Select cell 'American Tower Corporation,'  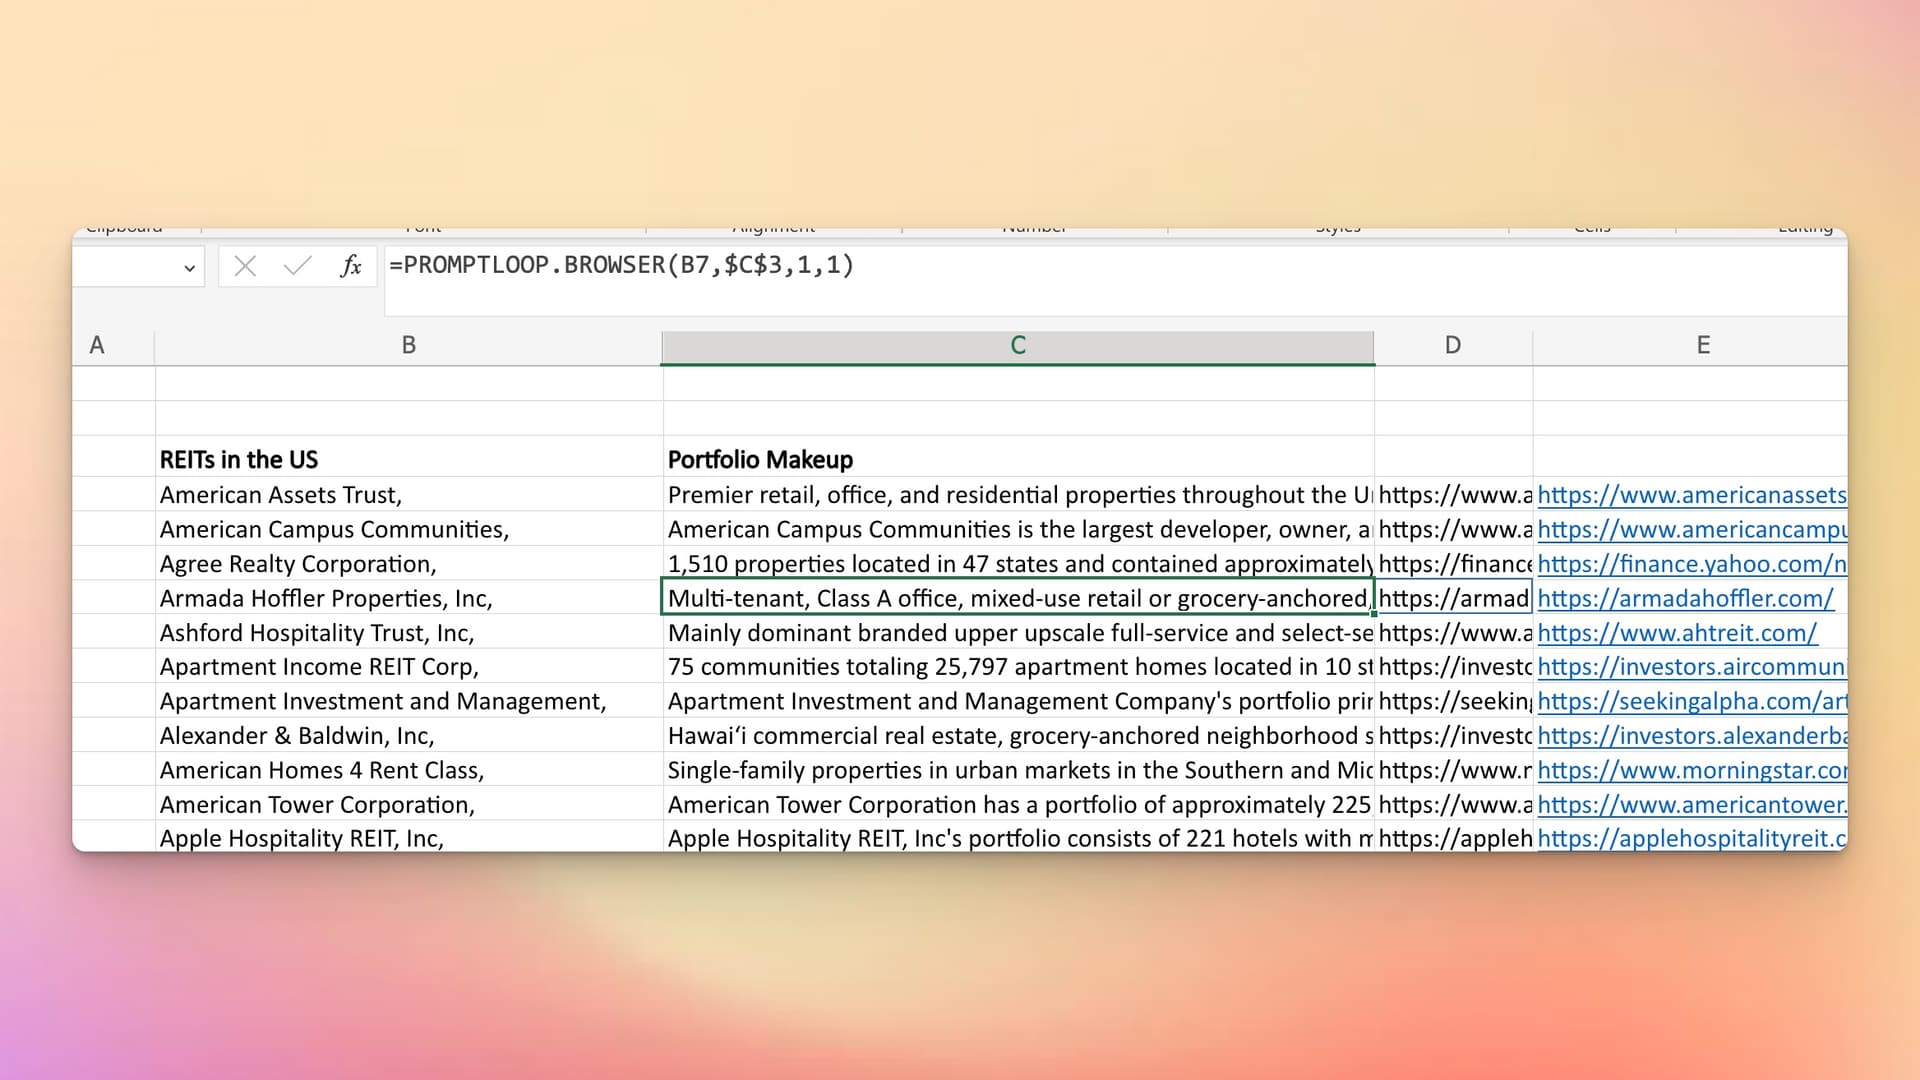408,805
